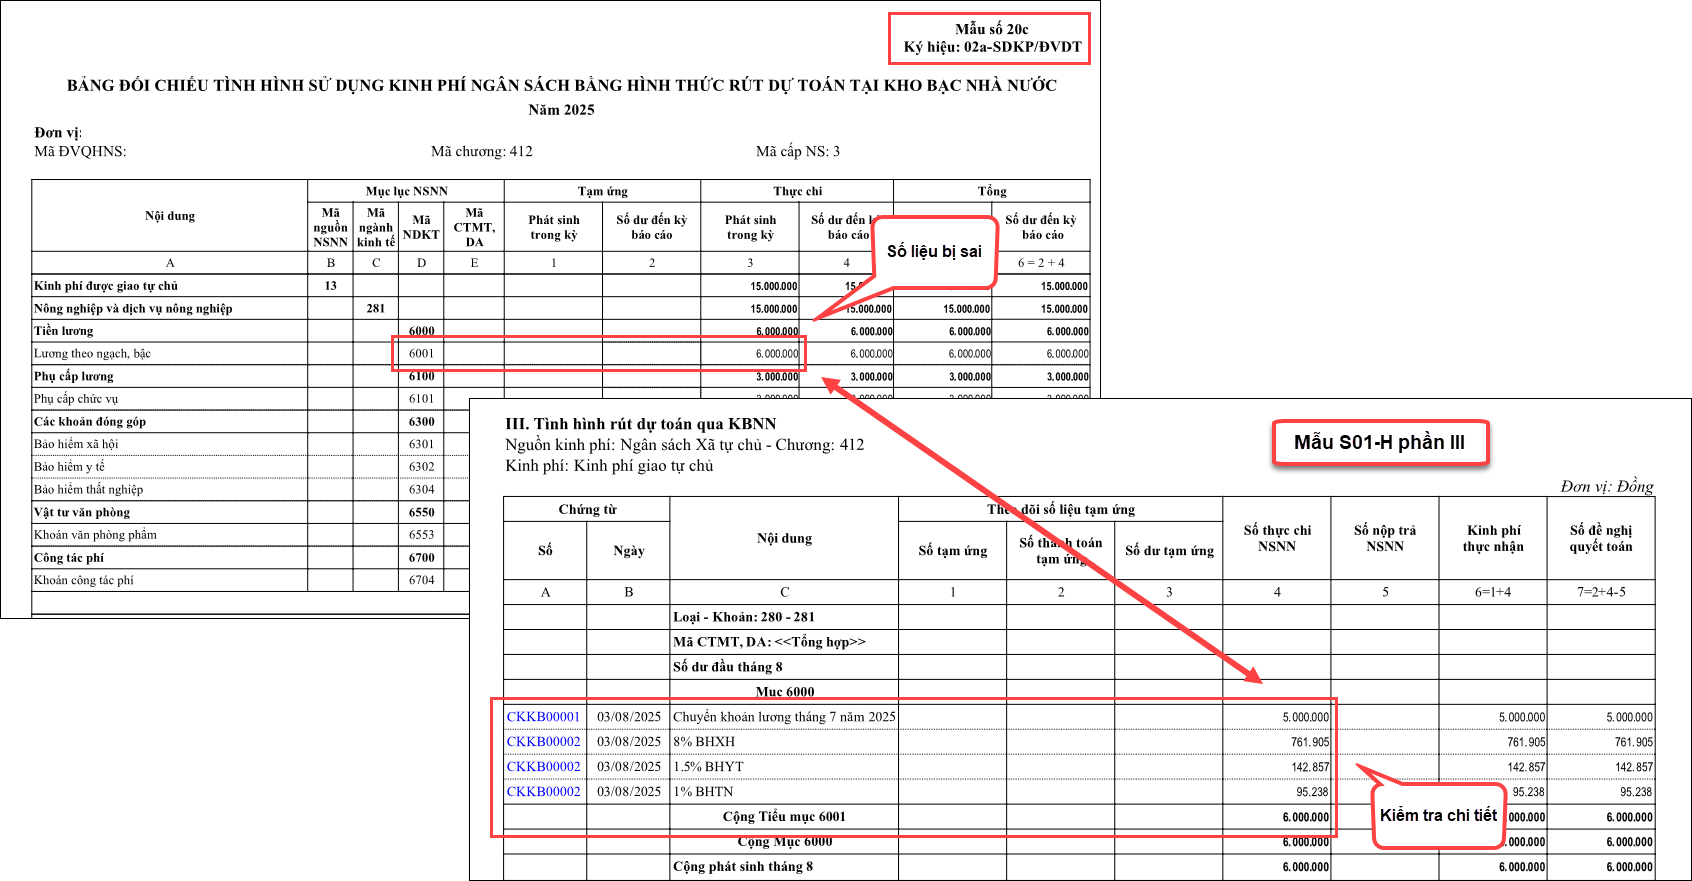Click the 'Mã cấp NS: 3' text
Screen dimensions: 1692x881
click(x=798, y=152)
